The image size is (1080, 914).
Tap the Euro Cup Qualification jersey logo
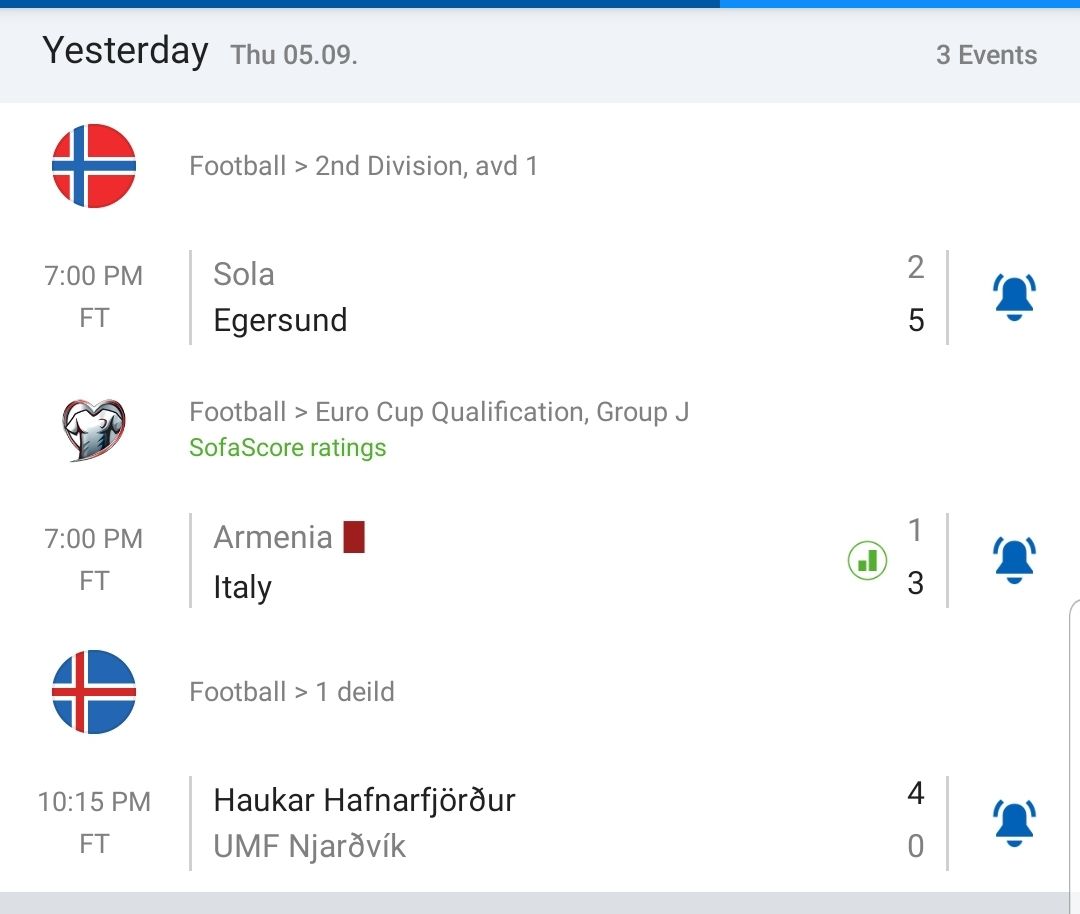coord(94,429)
